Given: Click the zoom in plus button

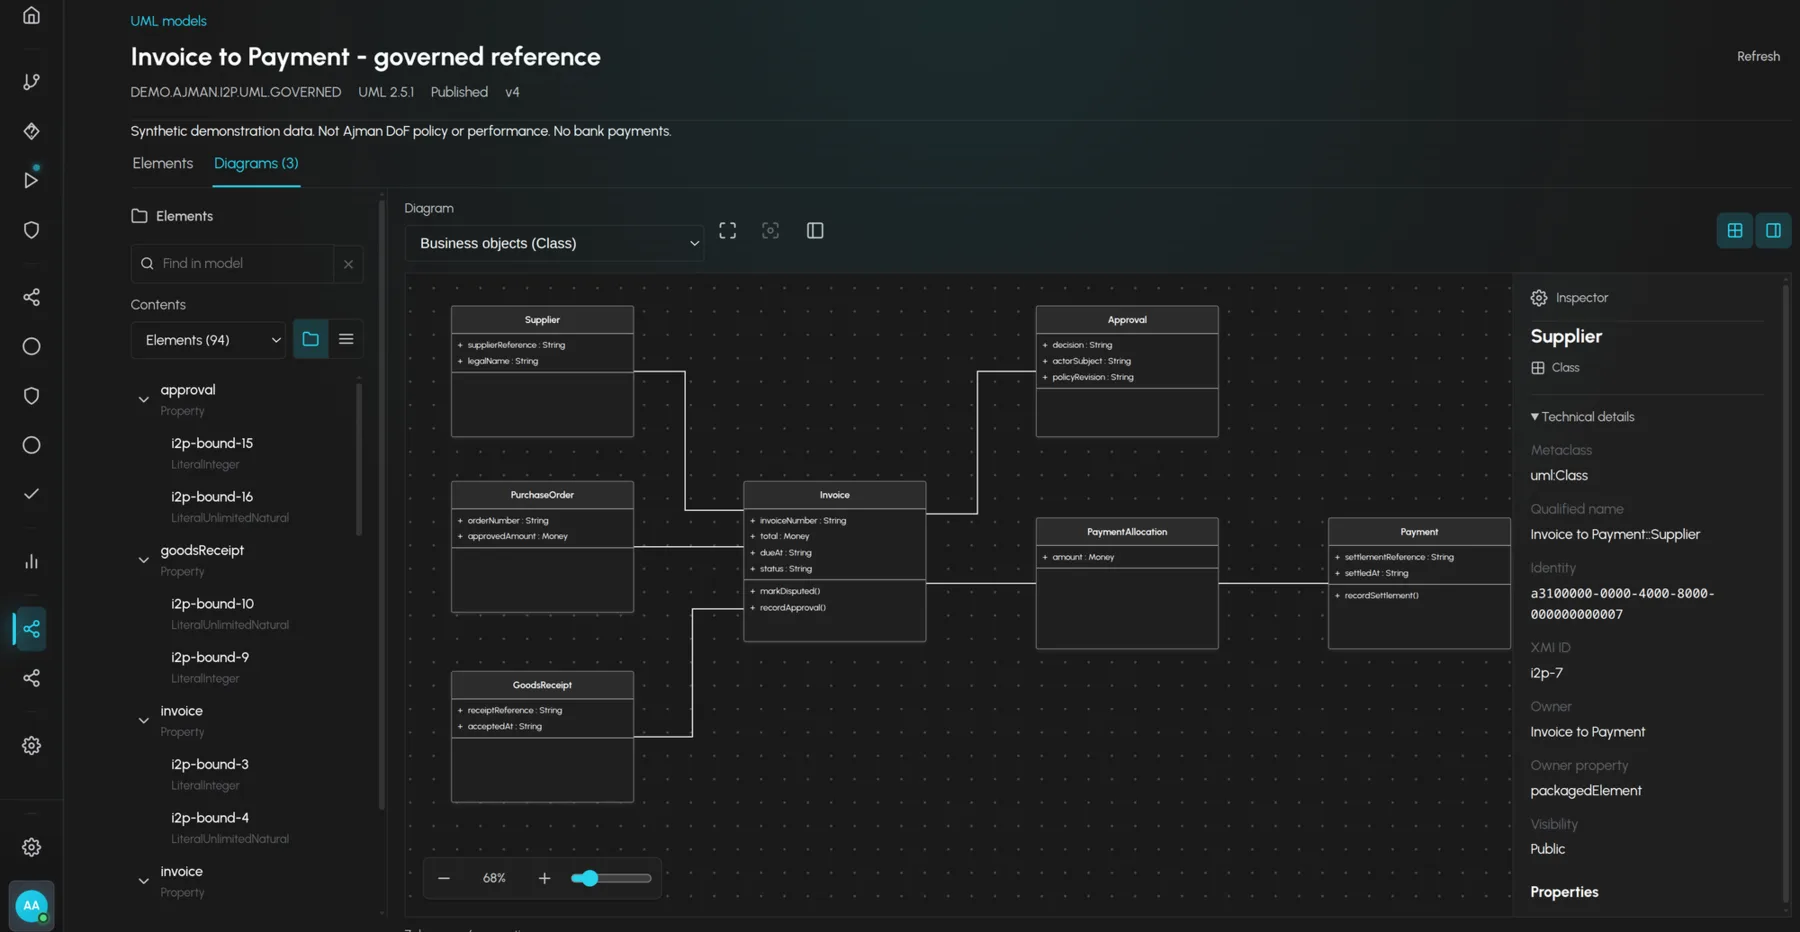Looking at the screenshot, I should click(x=544, y=878).
